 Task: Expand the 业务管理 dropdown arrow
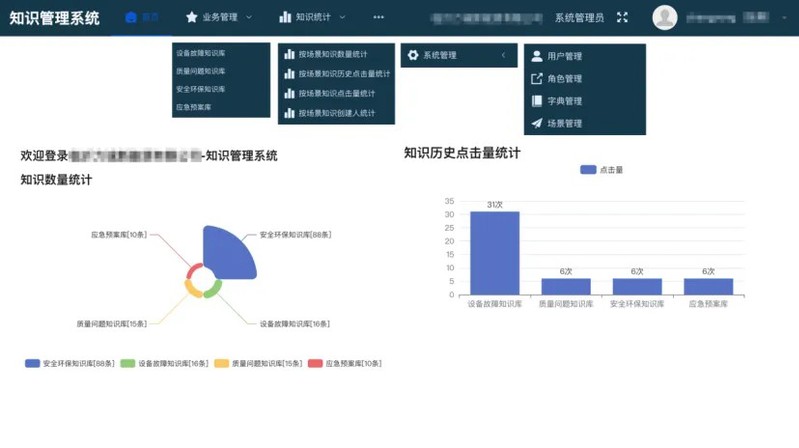249,17
